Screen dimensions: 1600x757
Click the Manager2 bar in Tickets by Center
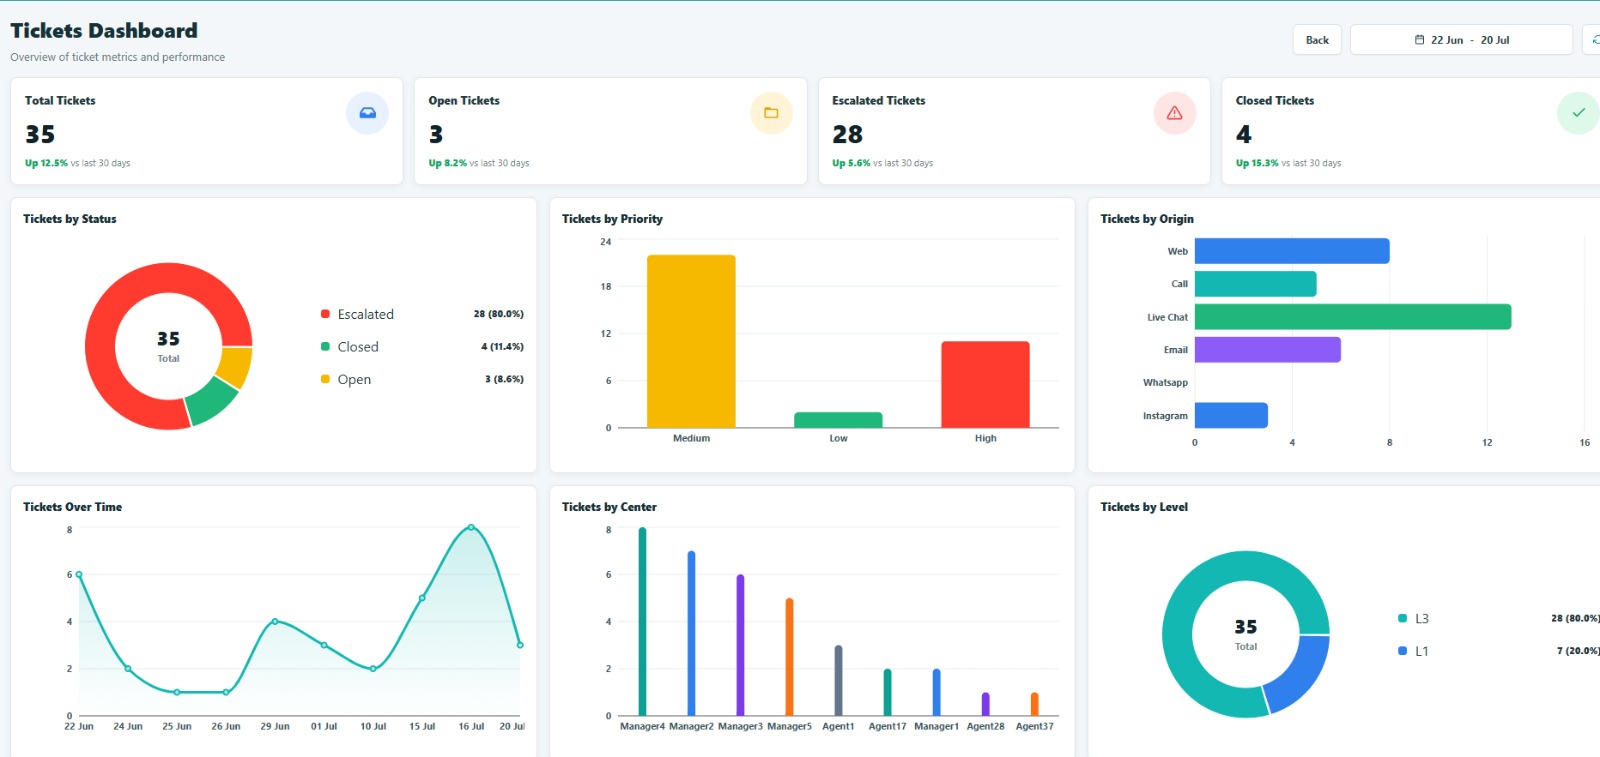(x=691, y=634)
